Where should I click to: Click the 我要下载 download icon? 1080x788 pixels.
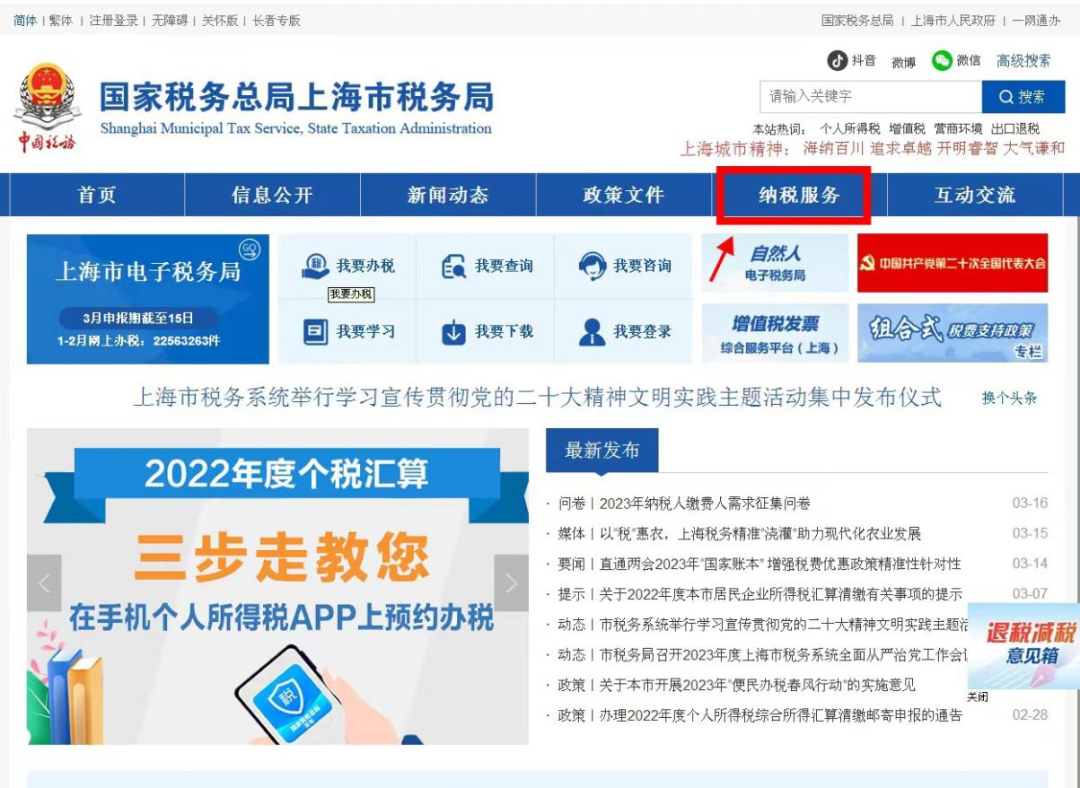(x=453, y=332)
